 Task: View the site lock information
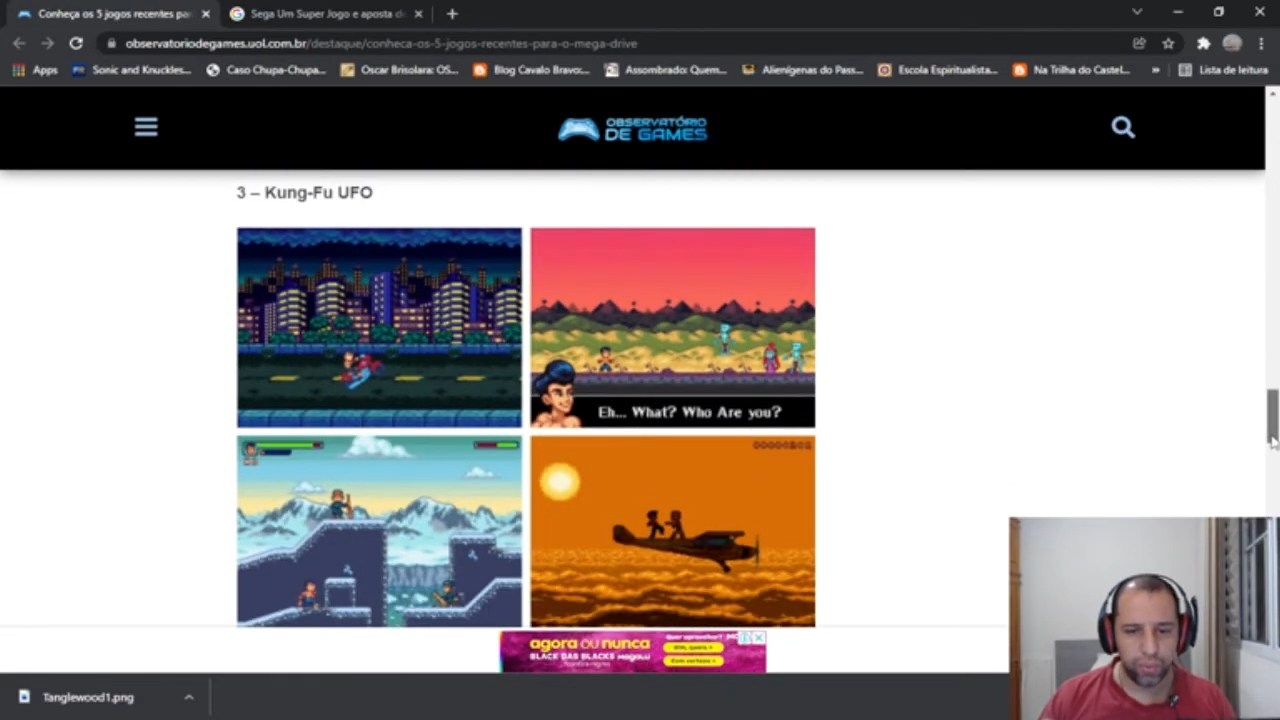click(112, 43)
